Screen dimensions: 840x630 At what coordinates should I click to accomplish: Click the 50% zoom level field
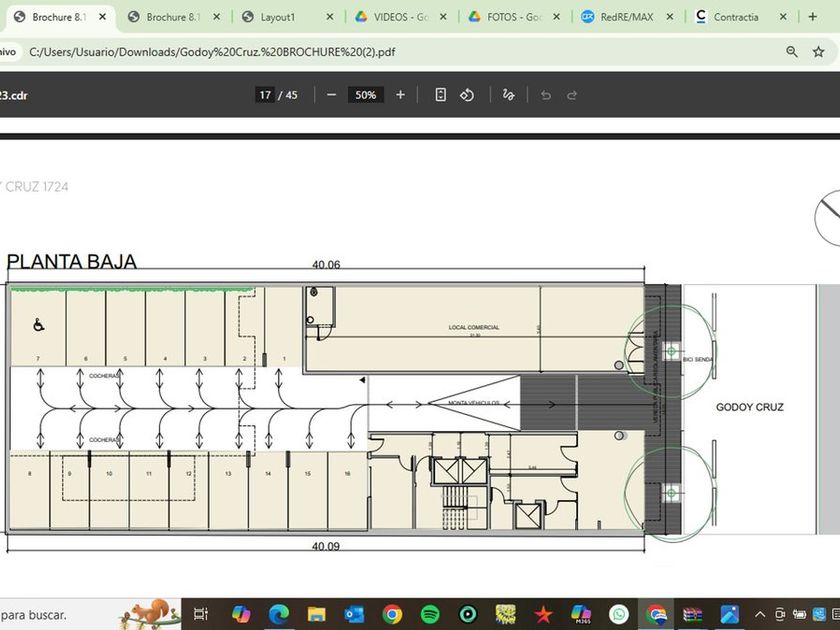(365, 95)
